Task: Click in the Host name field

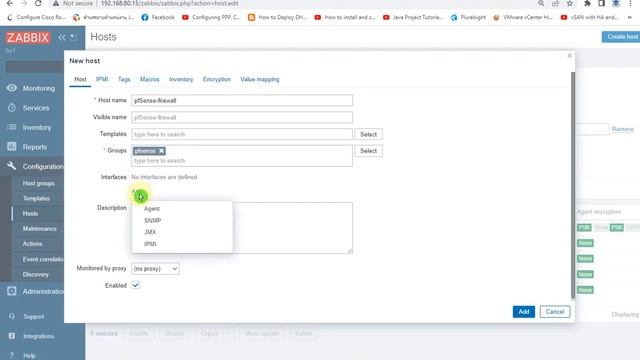Action: 242,100
